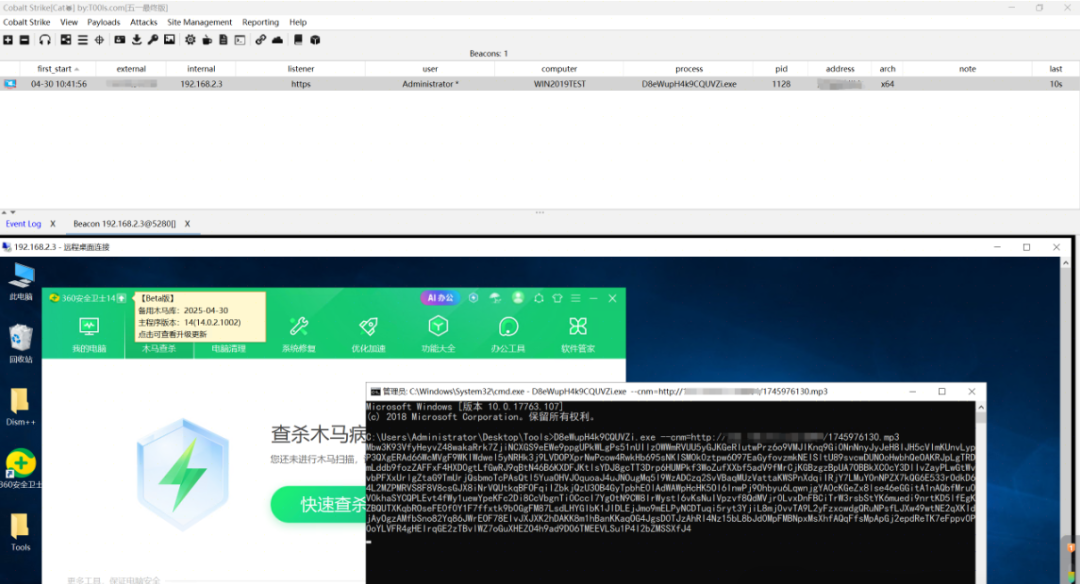Click the plus connect icon in Cobalt Strike toolbar
The image size is (1080, 584).
[8, 40]
